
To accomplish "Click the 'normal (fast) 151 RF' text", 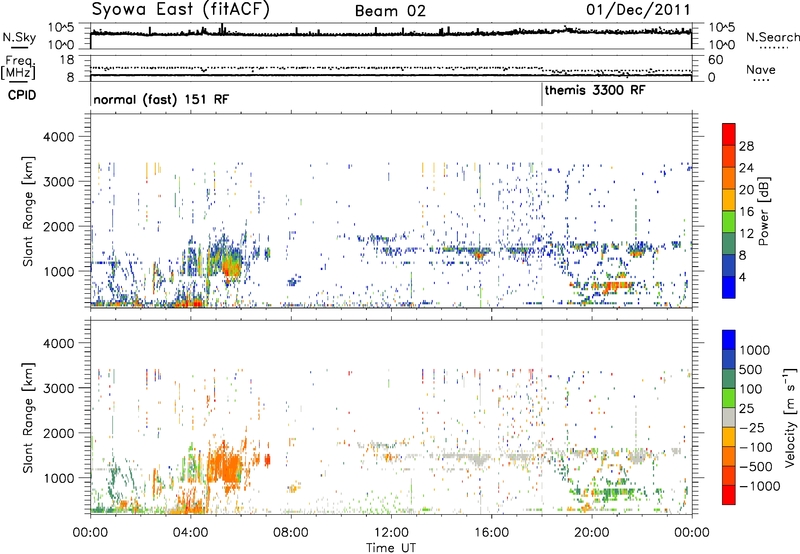I will [x=161, y=99].
